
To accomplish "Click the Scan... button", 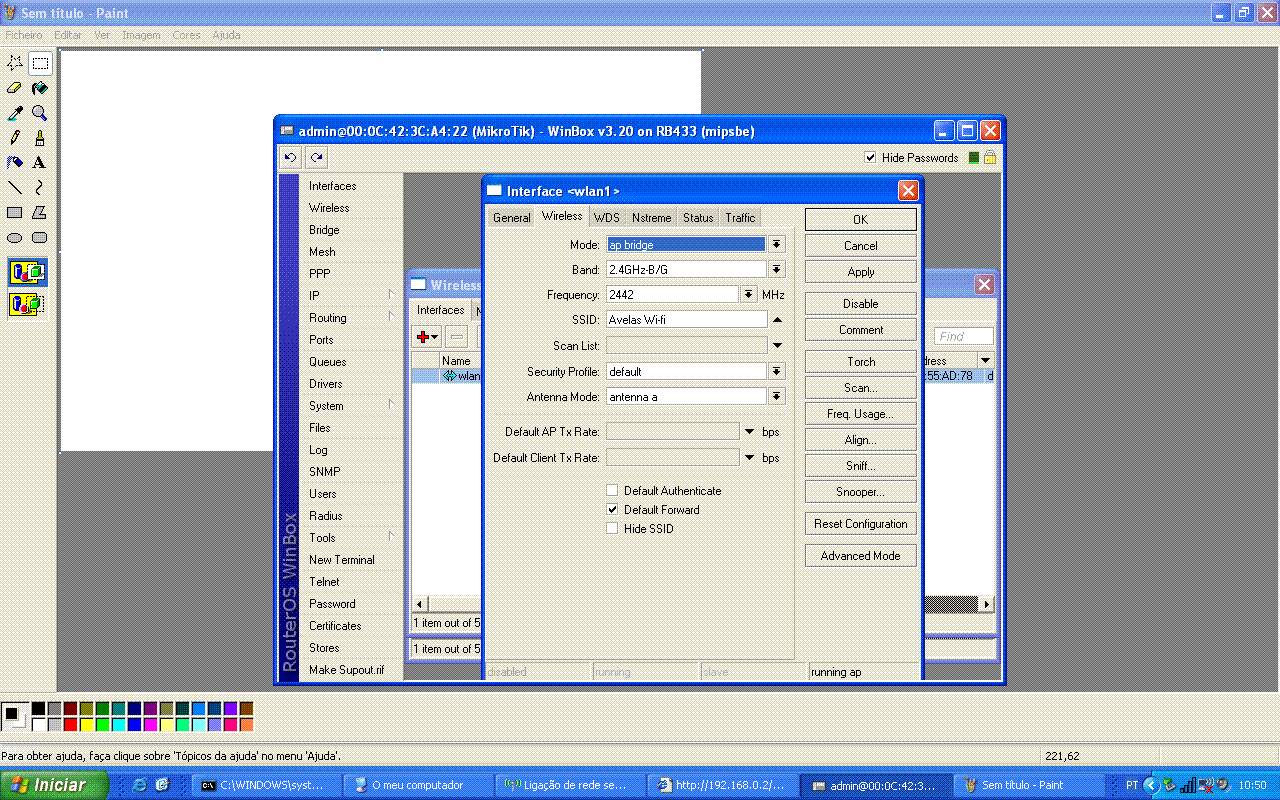I will (861, 388).
